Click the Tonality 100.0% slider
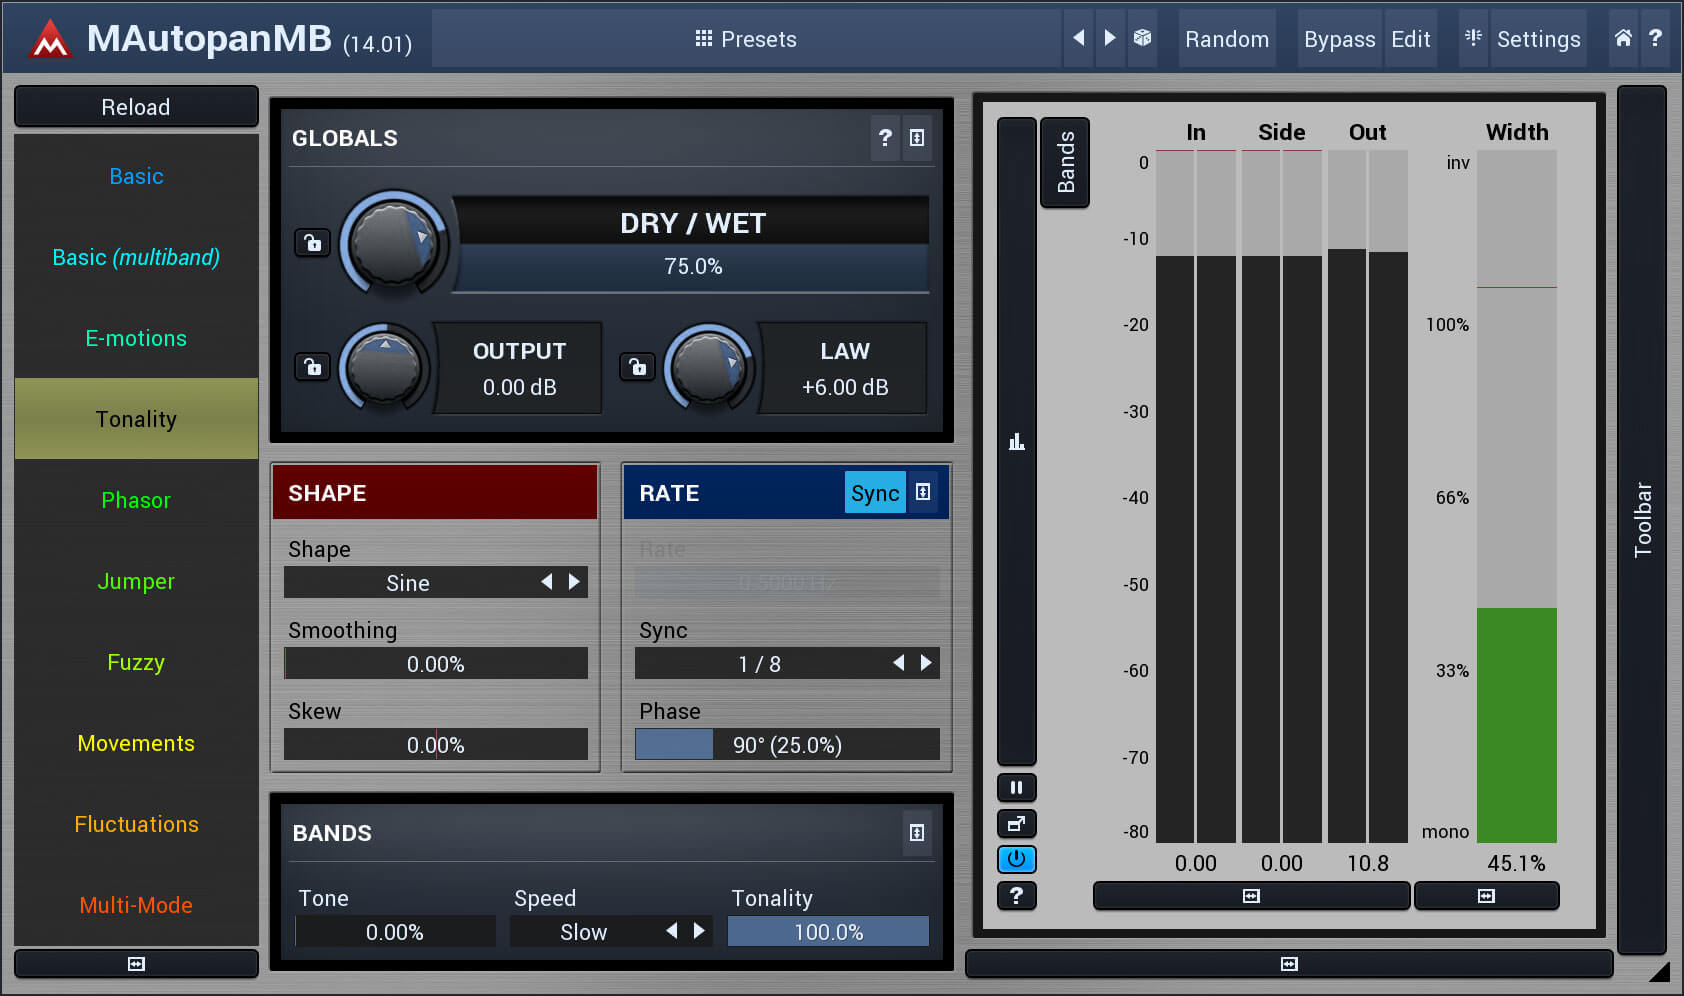This screenshot has width=1684, height=996. click(828, 931)
